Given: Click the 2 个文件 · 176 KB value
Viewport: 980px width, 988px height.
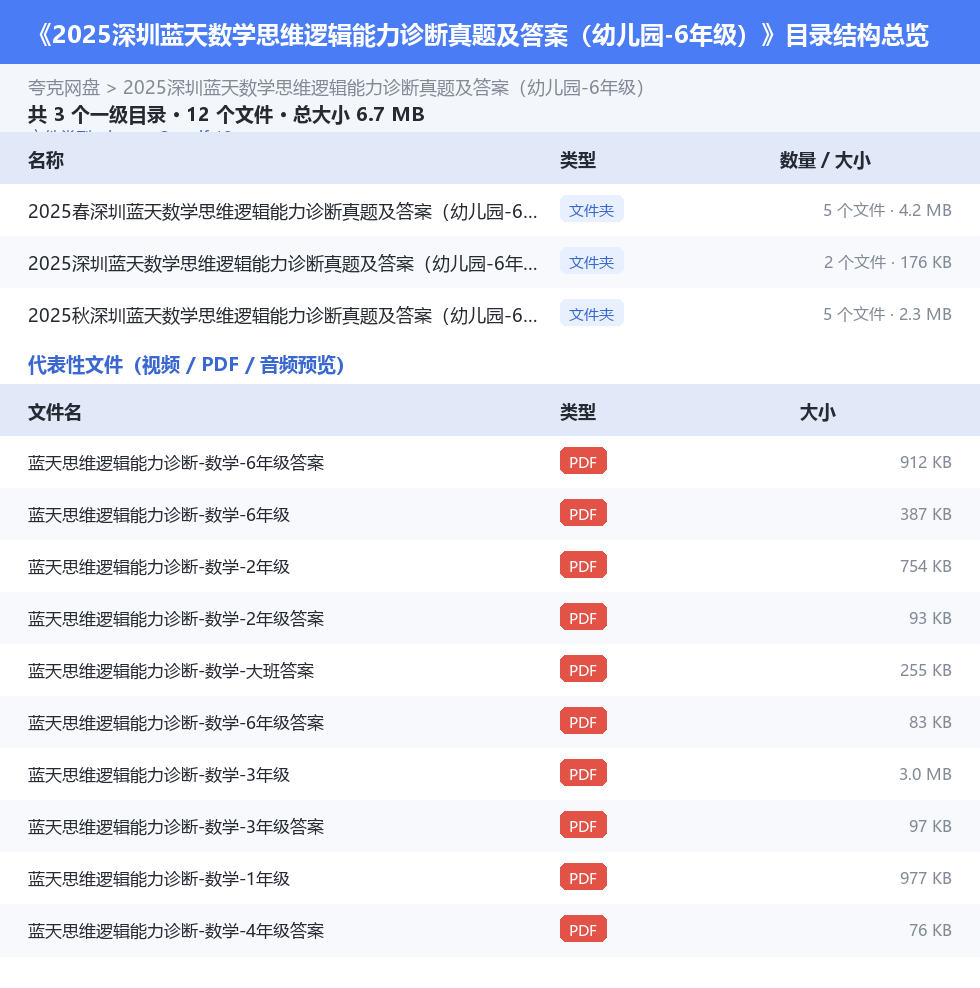Looking at the screenshot, I should [x=887, y=262].
